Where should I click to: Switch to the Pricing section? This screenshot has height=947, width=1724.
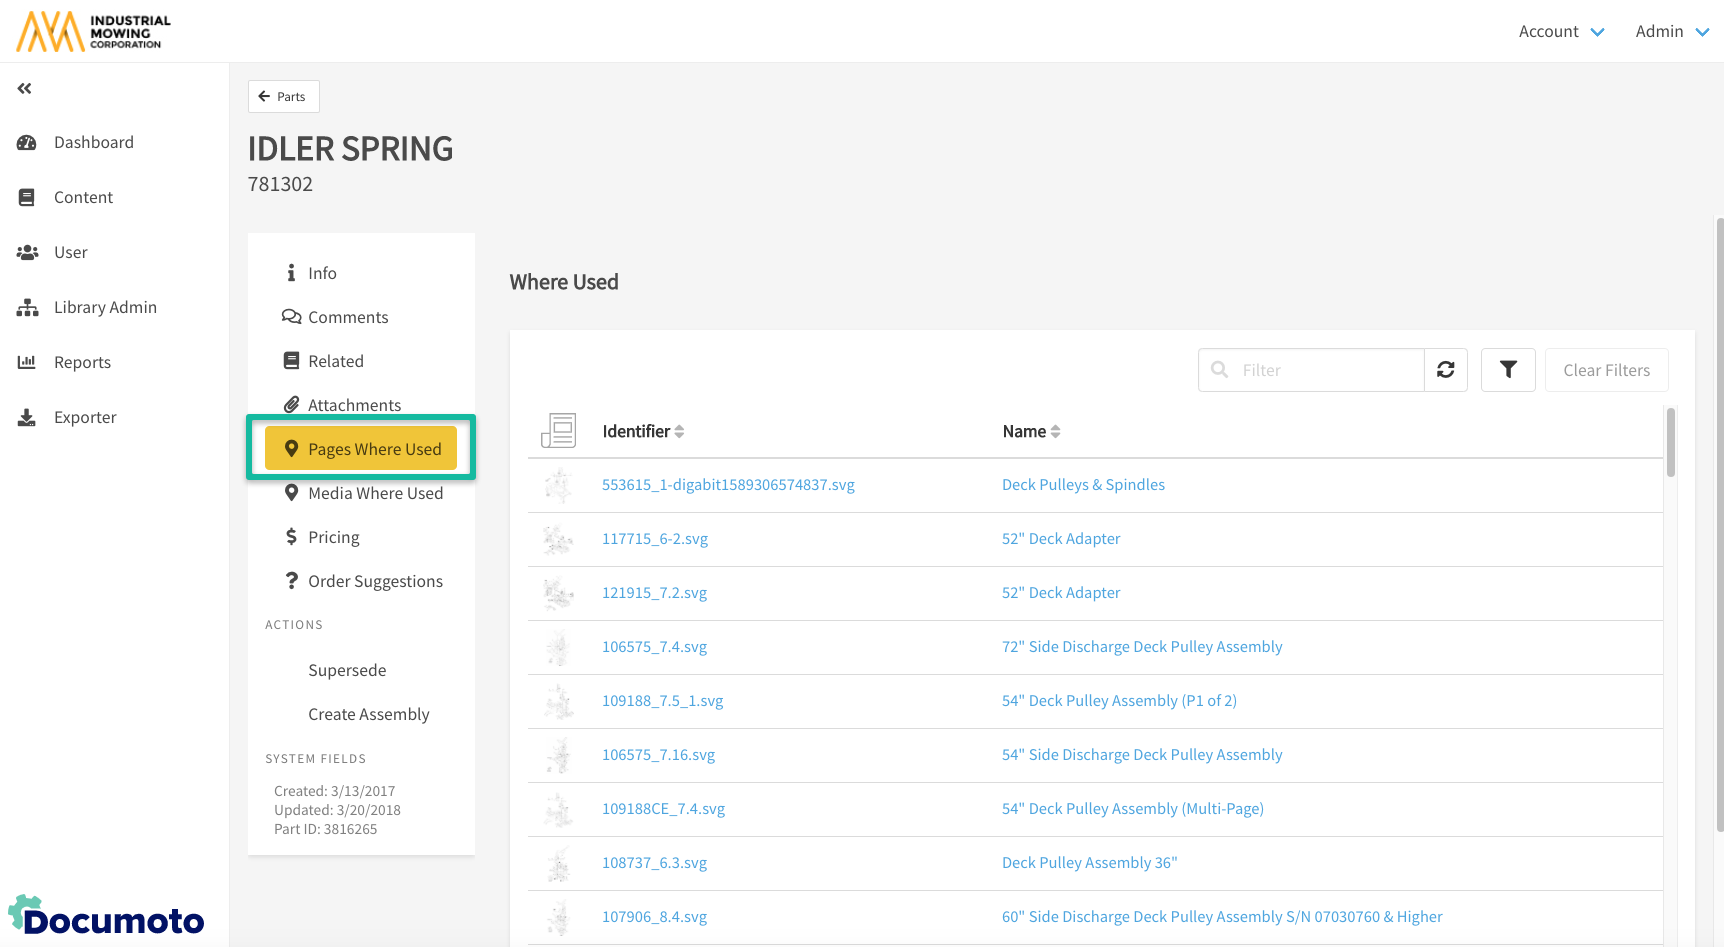coord(333,538)
